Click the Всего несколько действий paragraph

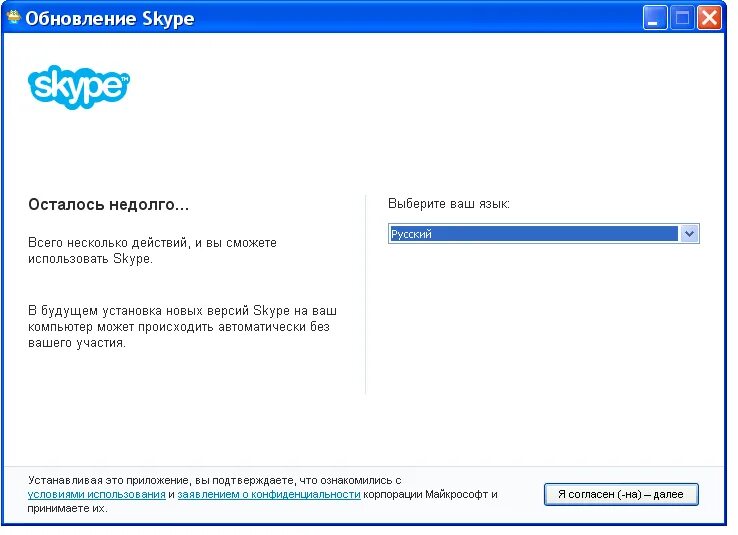pos(152,251)
